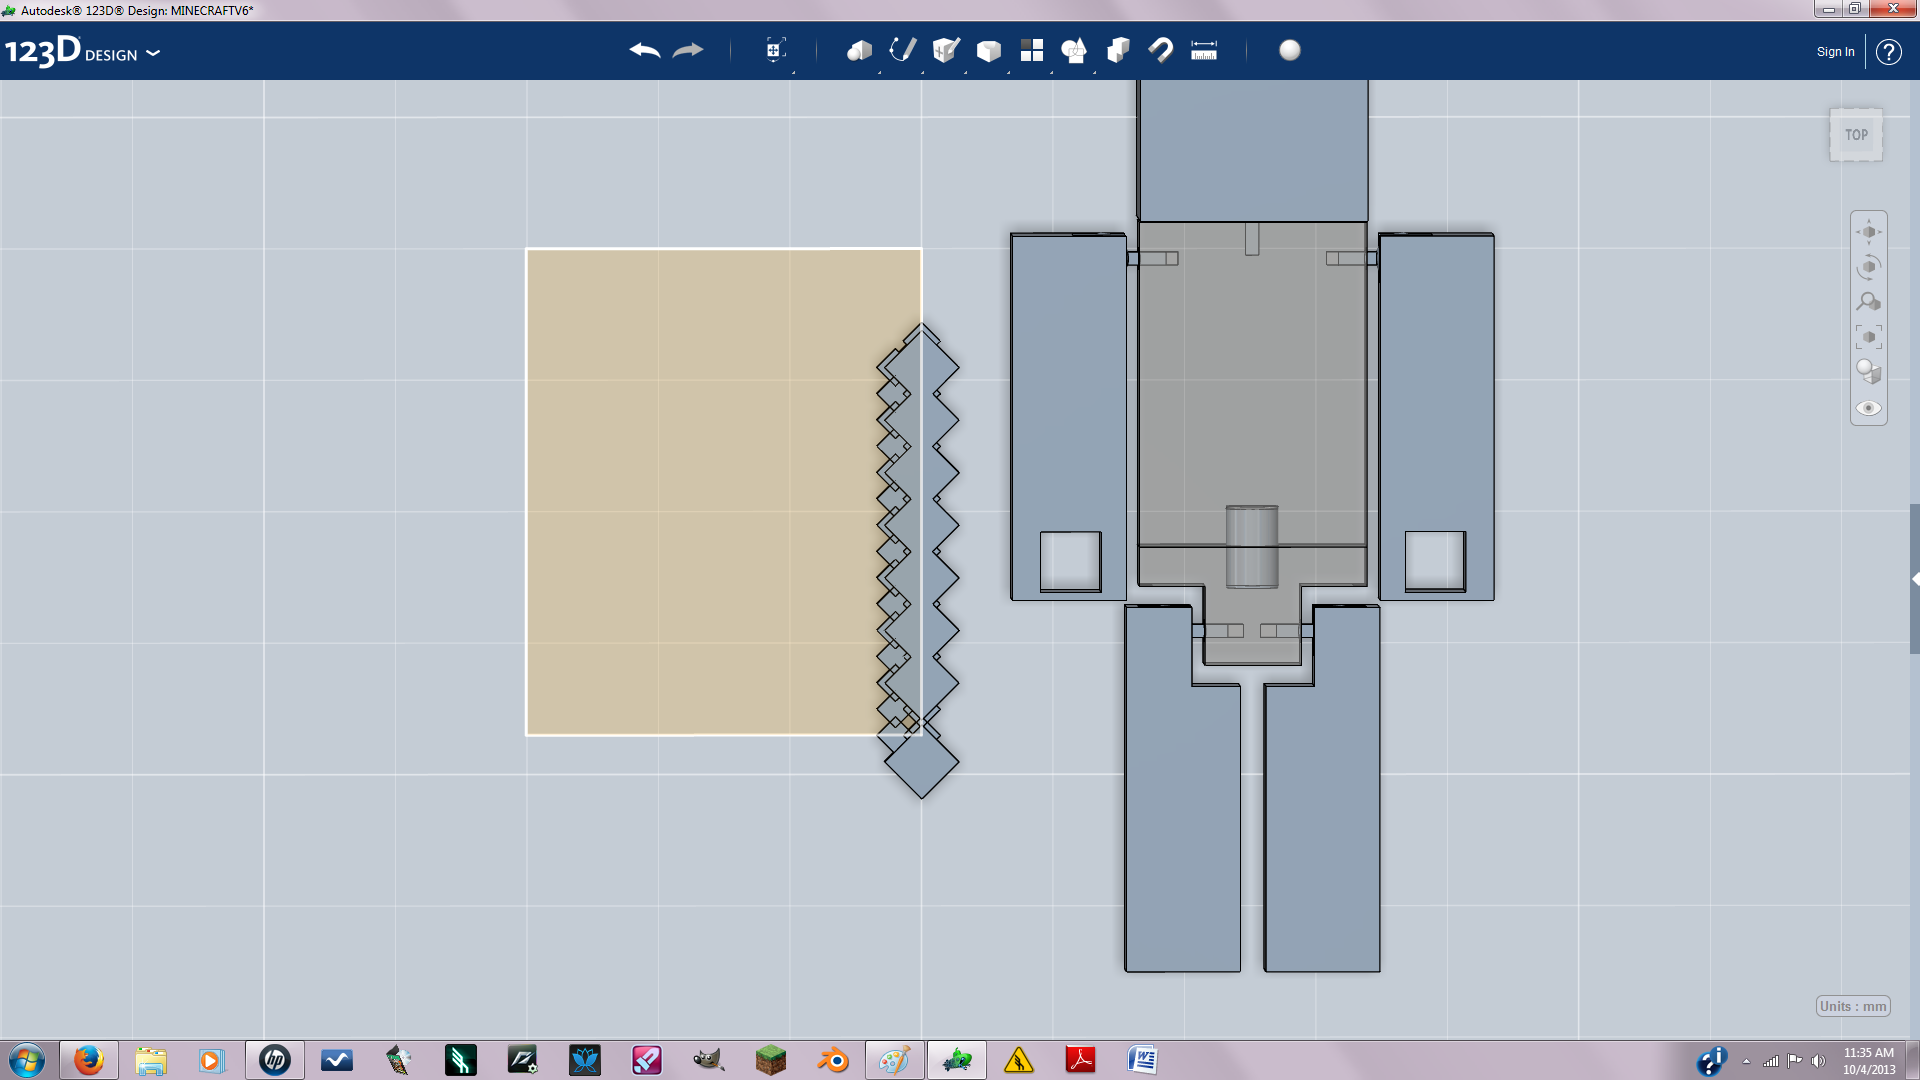1920x1080 pixels.
Task: Open Windows Explorer folder from the taskbar
Action: [x=151, y=1060]
